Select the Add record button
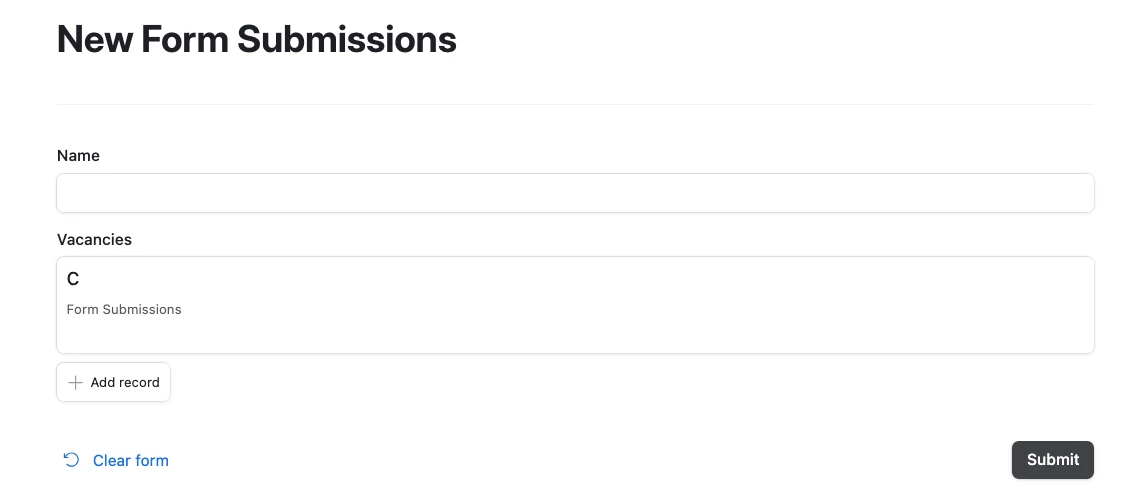1130x496 pixels. coord(113,382)
